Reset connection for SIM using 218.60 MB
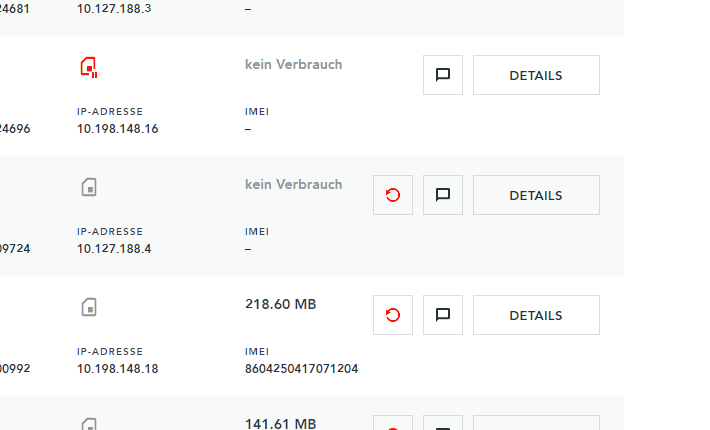710x430 pixels. pos(393,315)
